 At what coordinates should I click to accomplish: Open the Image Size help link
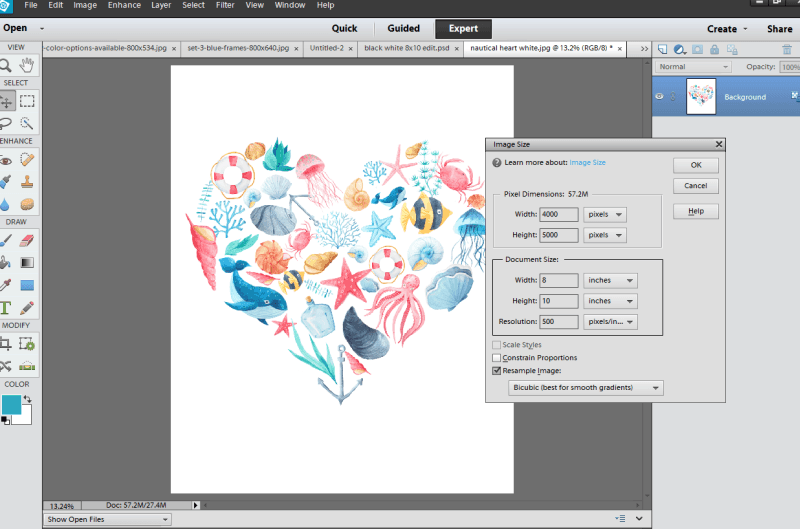[587, 163]
